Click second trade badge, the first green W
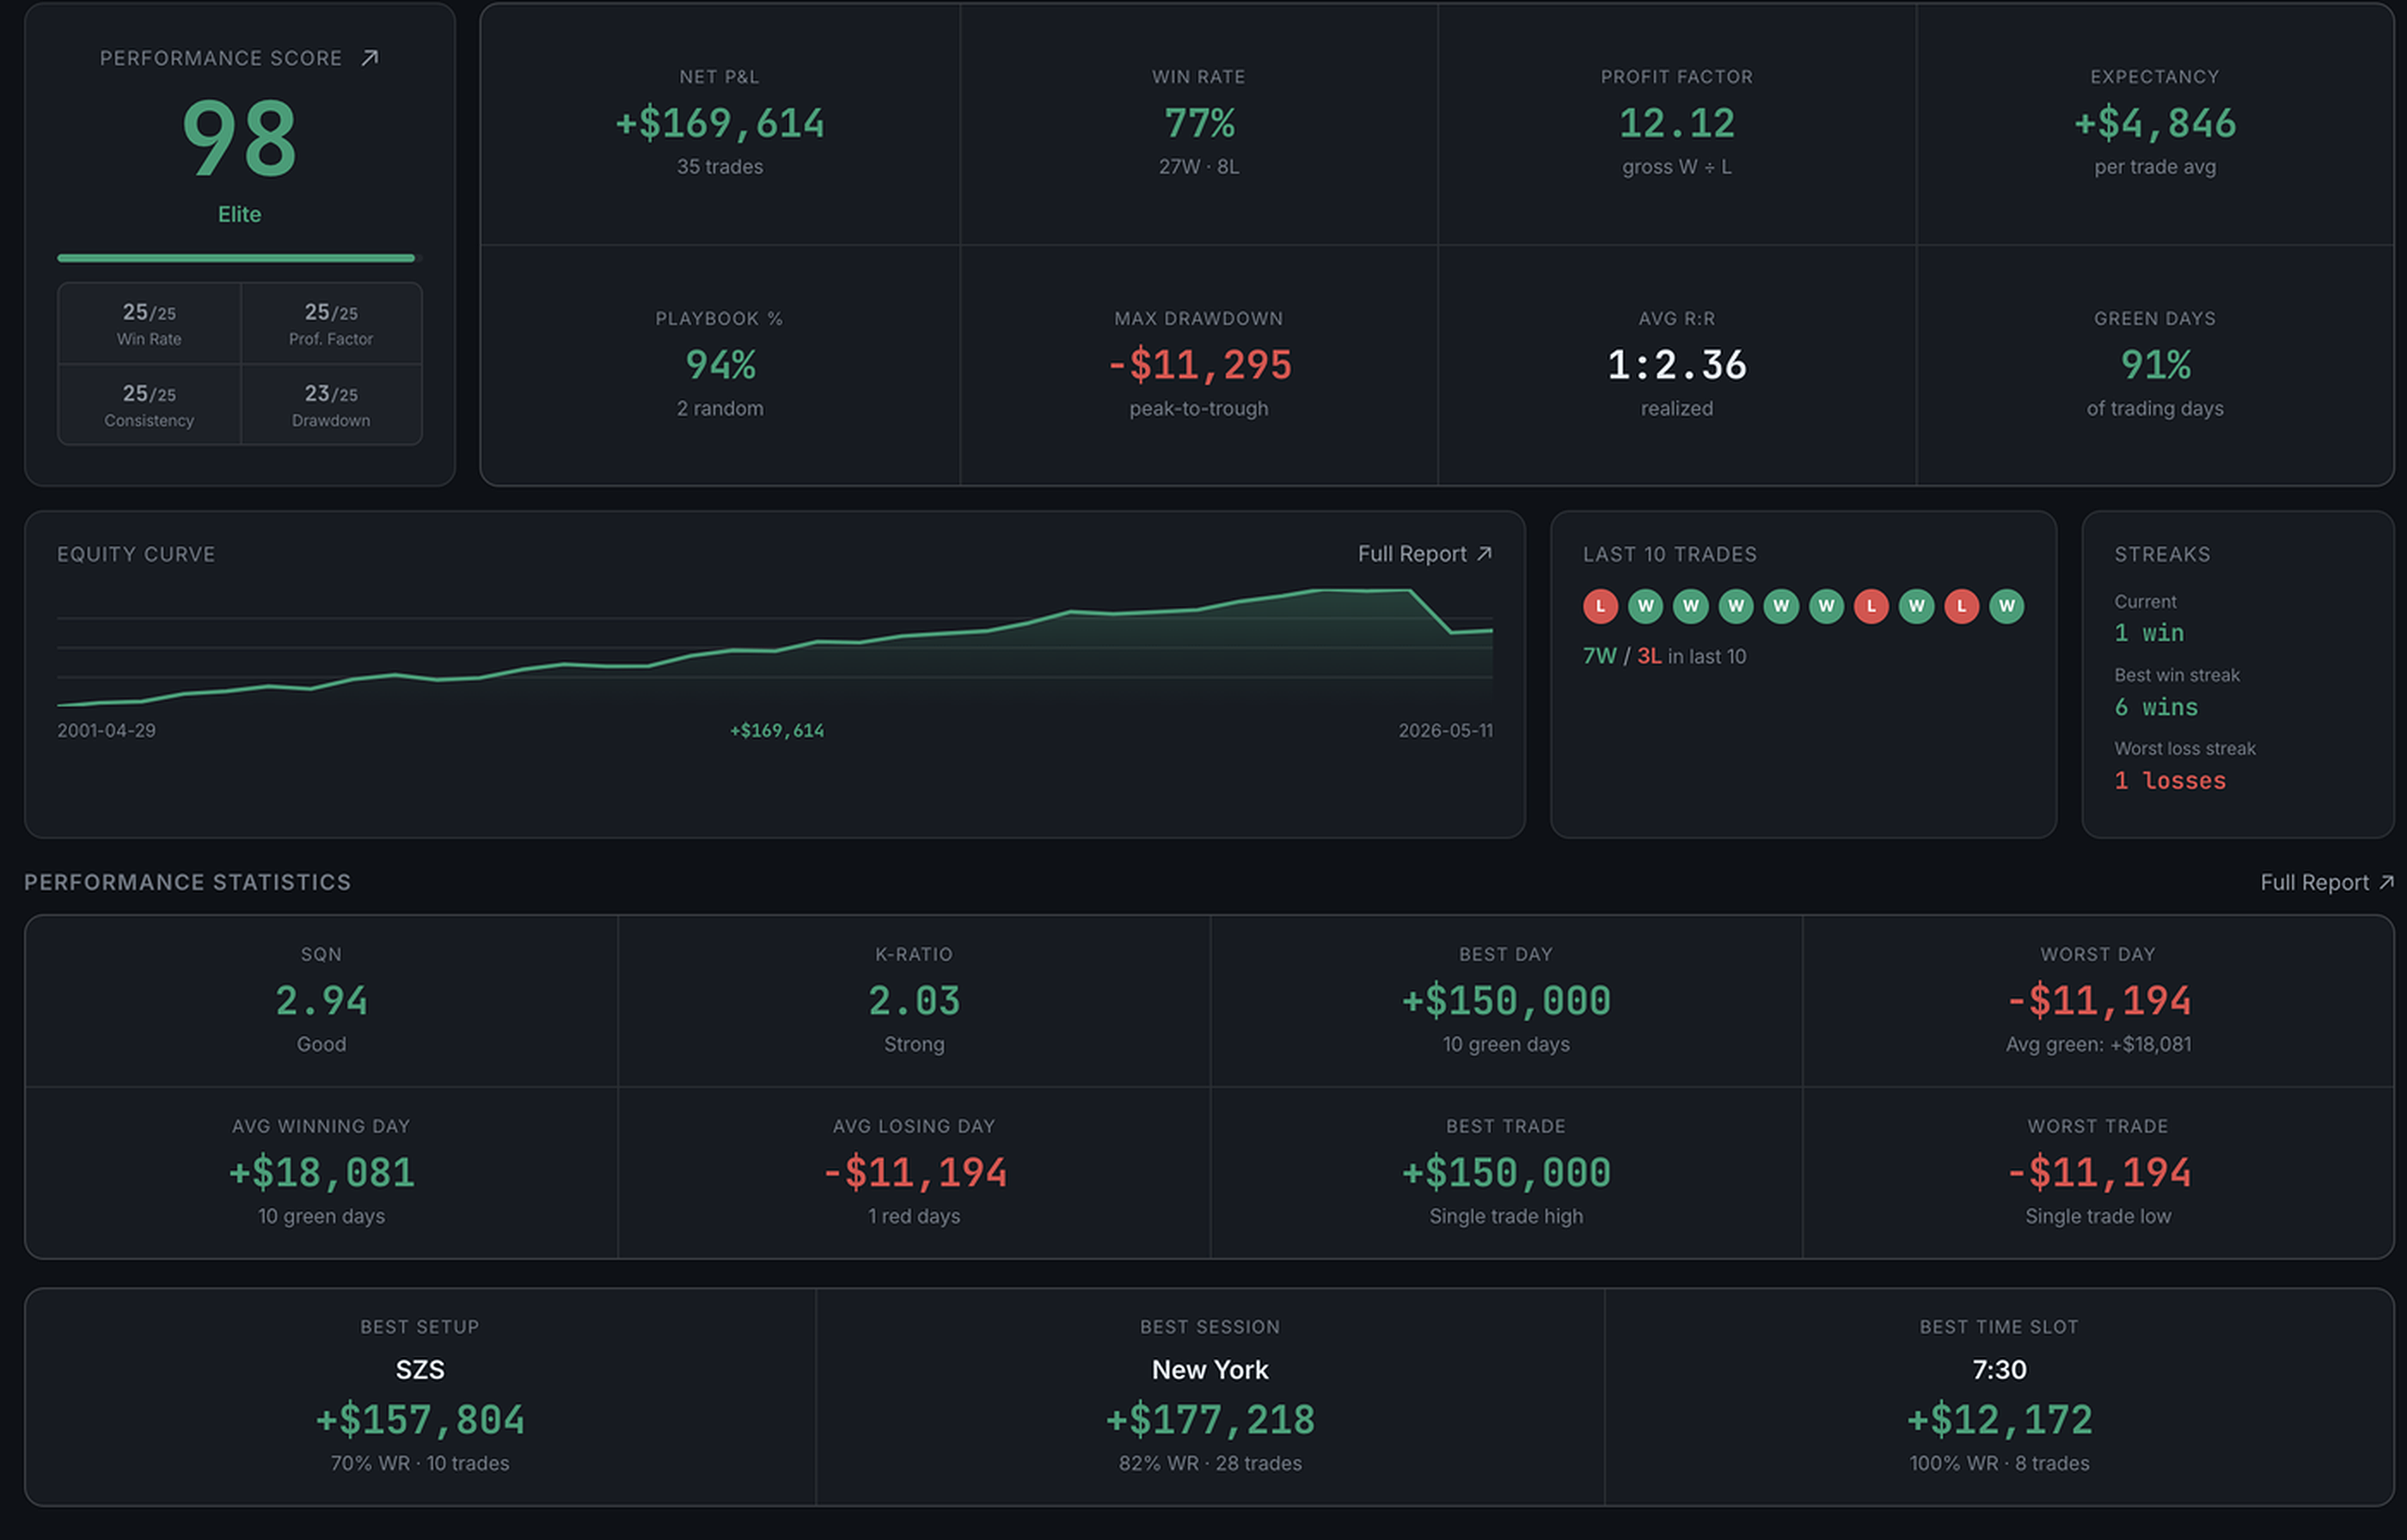 point(1645,606)
